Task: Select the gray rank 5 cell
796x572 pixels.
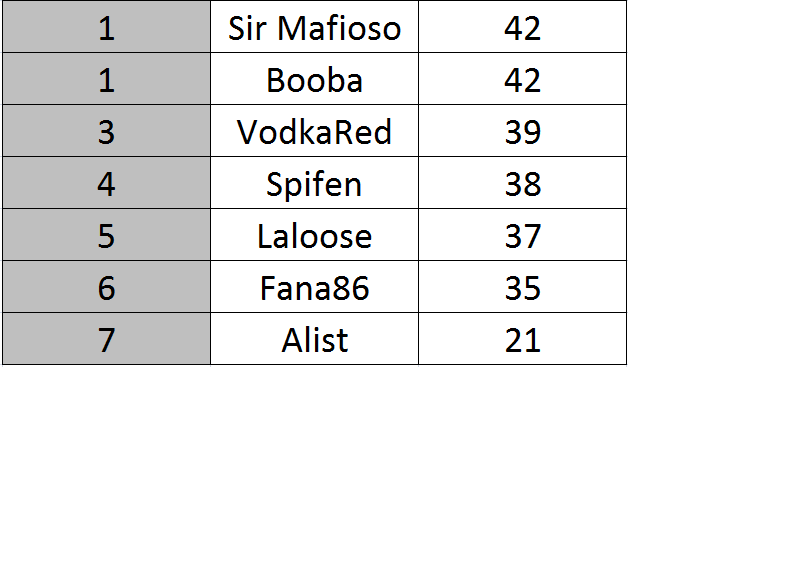Action: click(x=106, y=235)
